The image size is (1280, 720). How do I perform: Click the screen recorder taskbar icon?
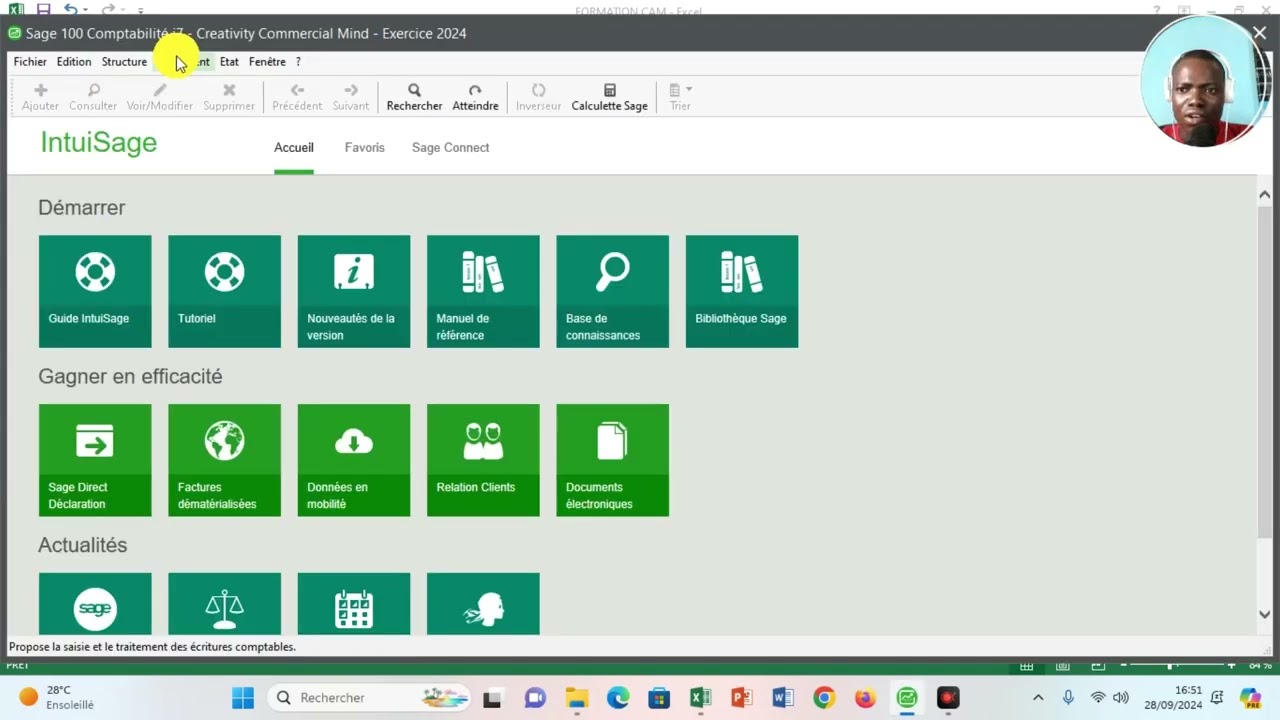(x=948, y=698)
